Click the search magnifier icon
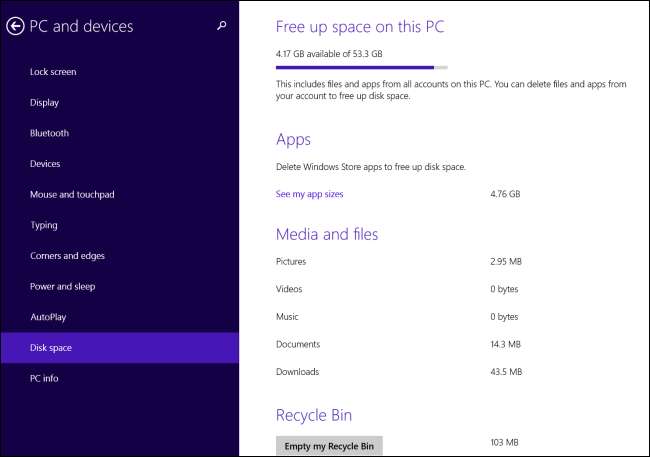Image resolution: width=650 pixels, height=457 pixels. (221, 26)
